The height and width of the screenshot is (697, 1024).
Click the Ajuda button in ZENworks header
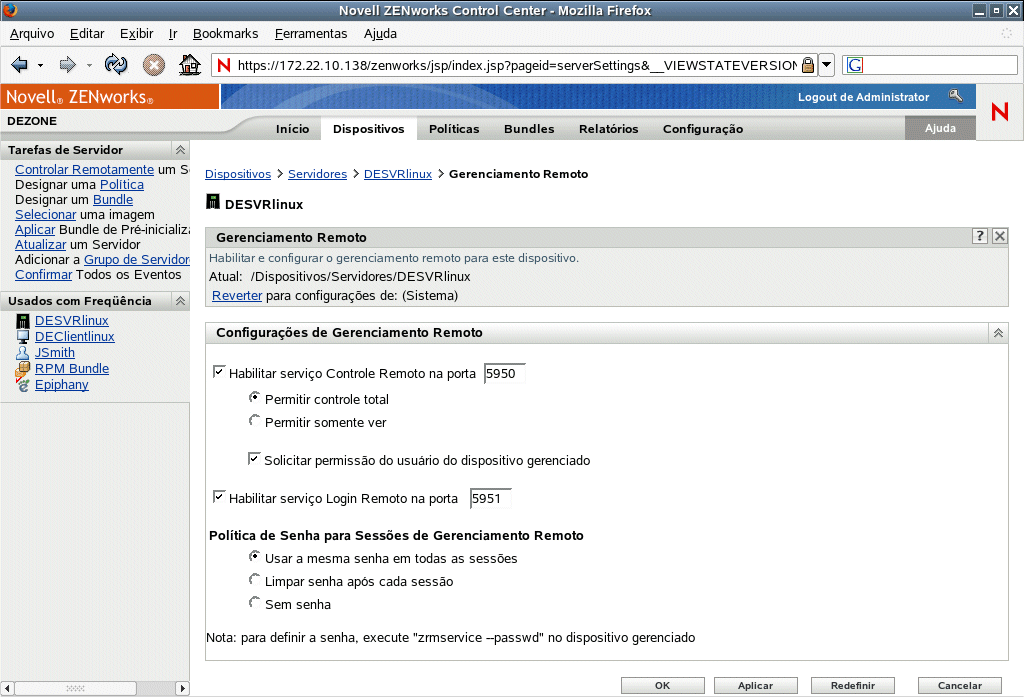coord(940,128)
